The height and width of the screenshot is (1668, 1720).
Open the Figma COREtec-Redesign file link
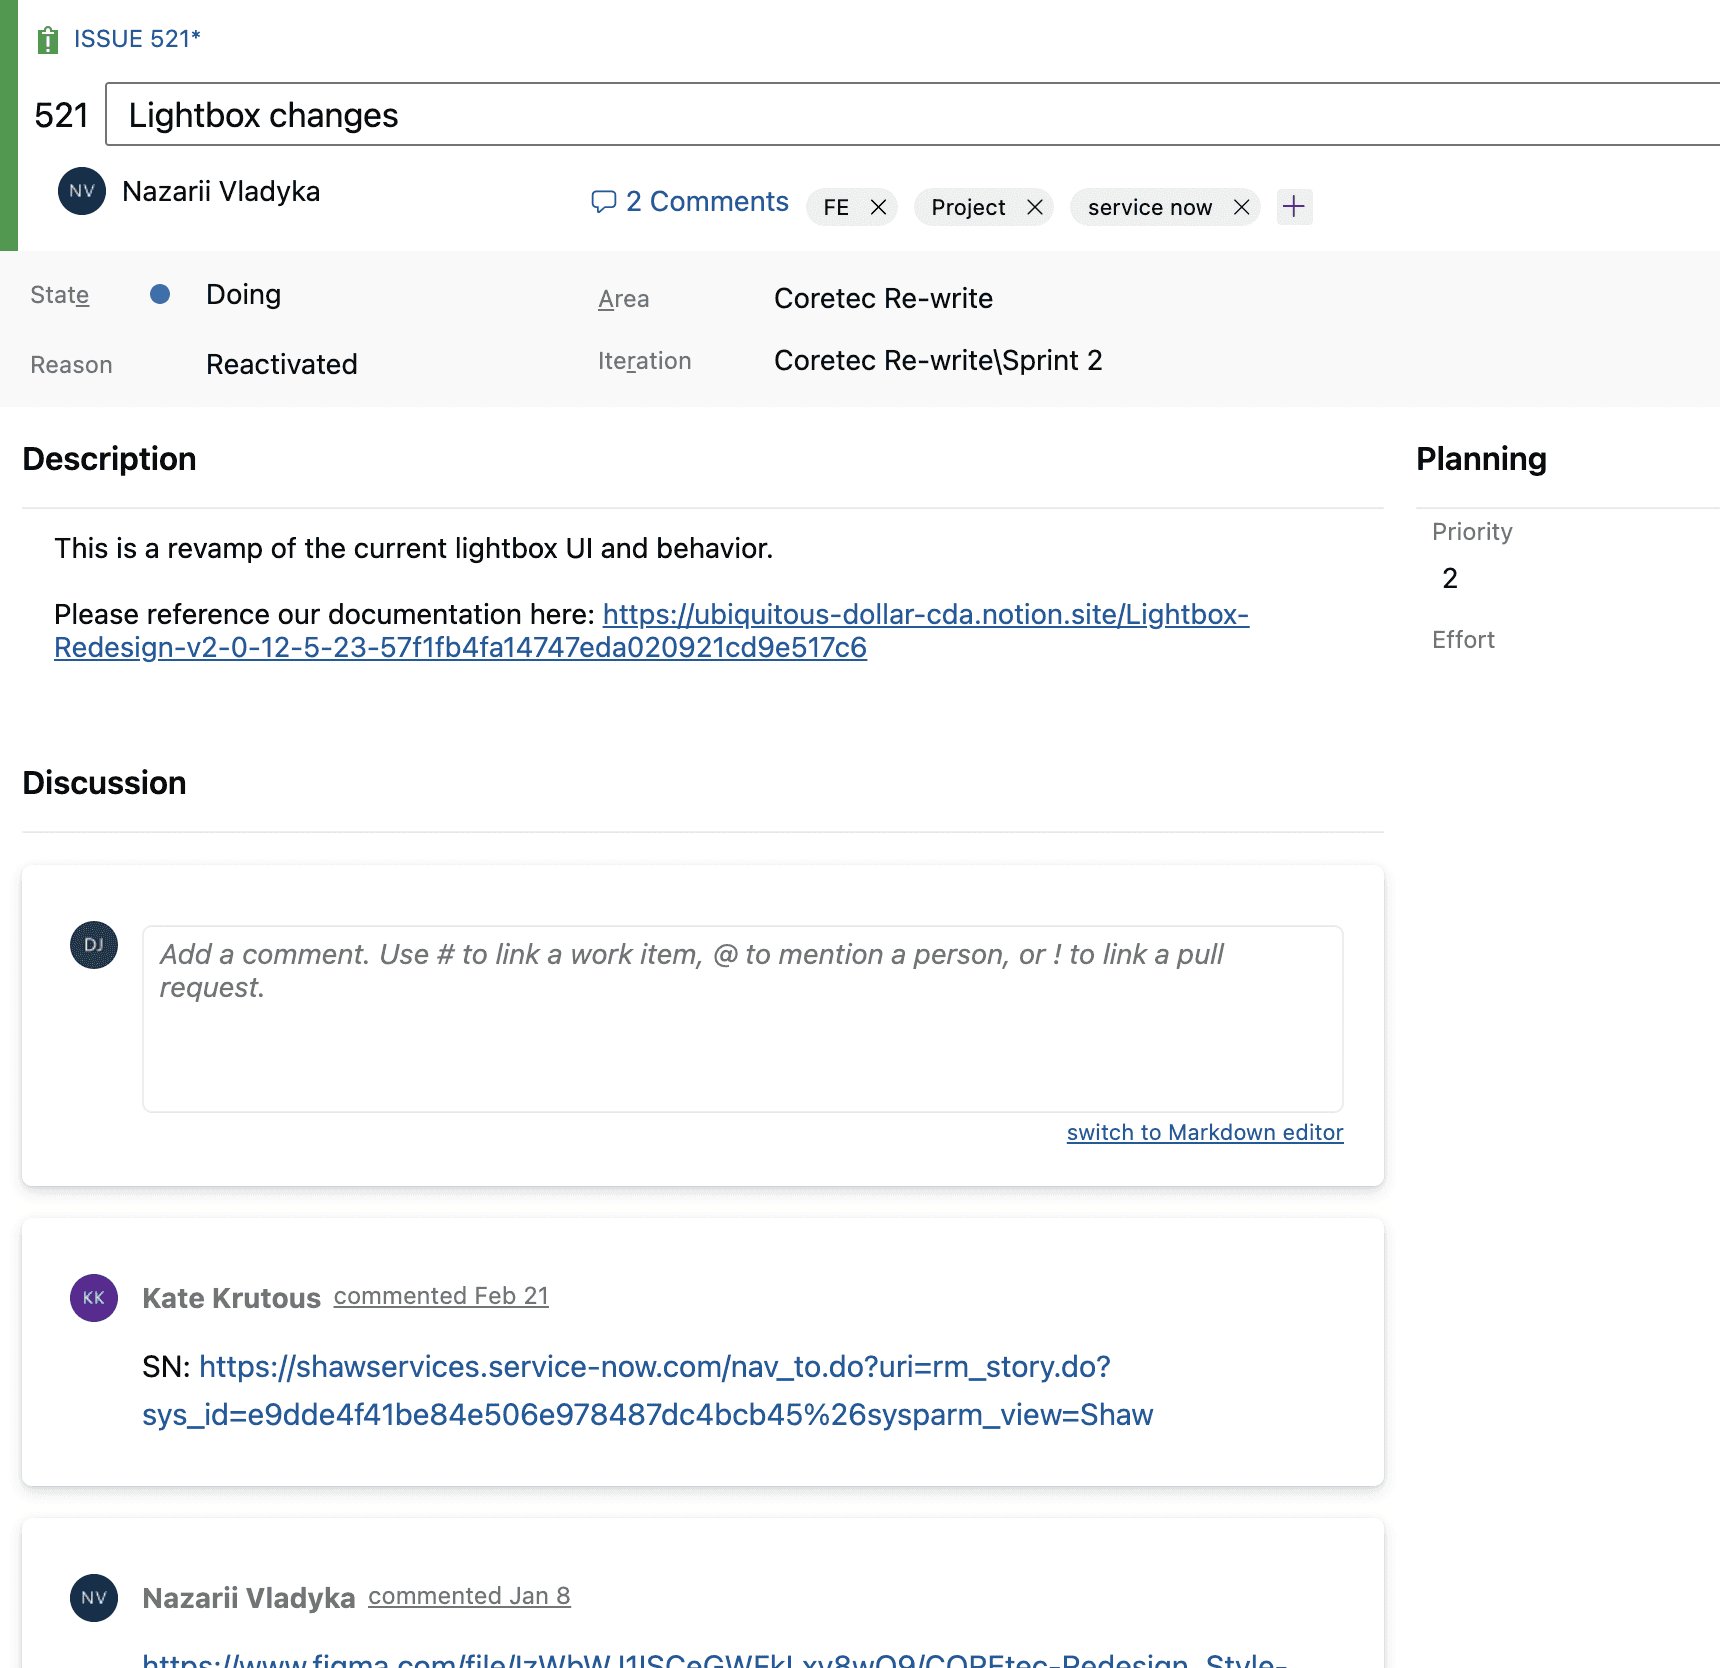pyautogui.click(x=714, y=1659)
